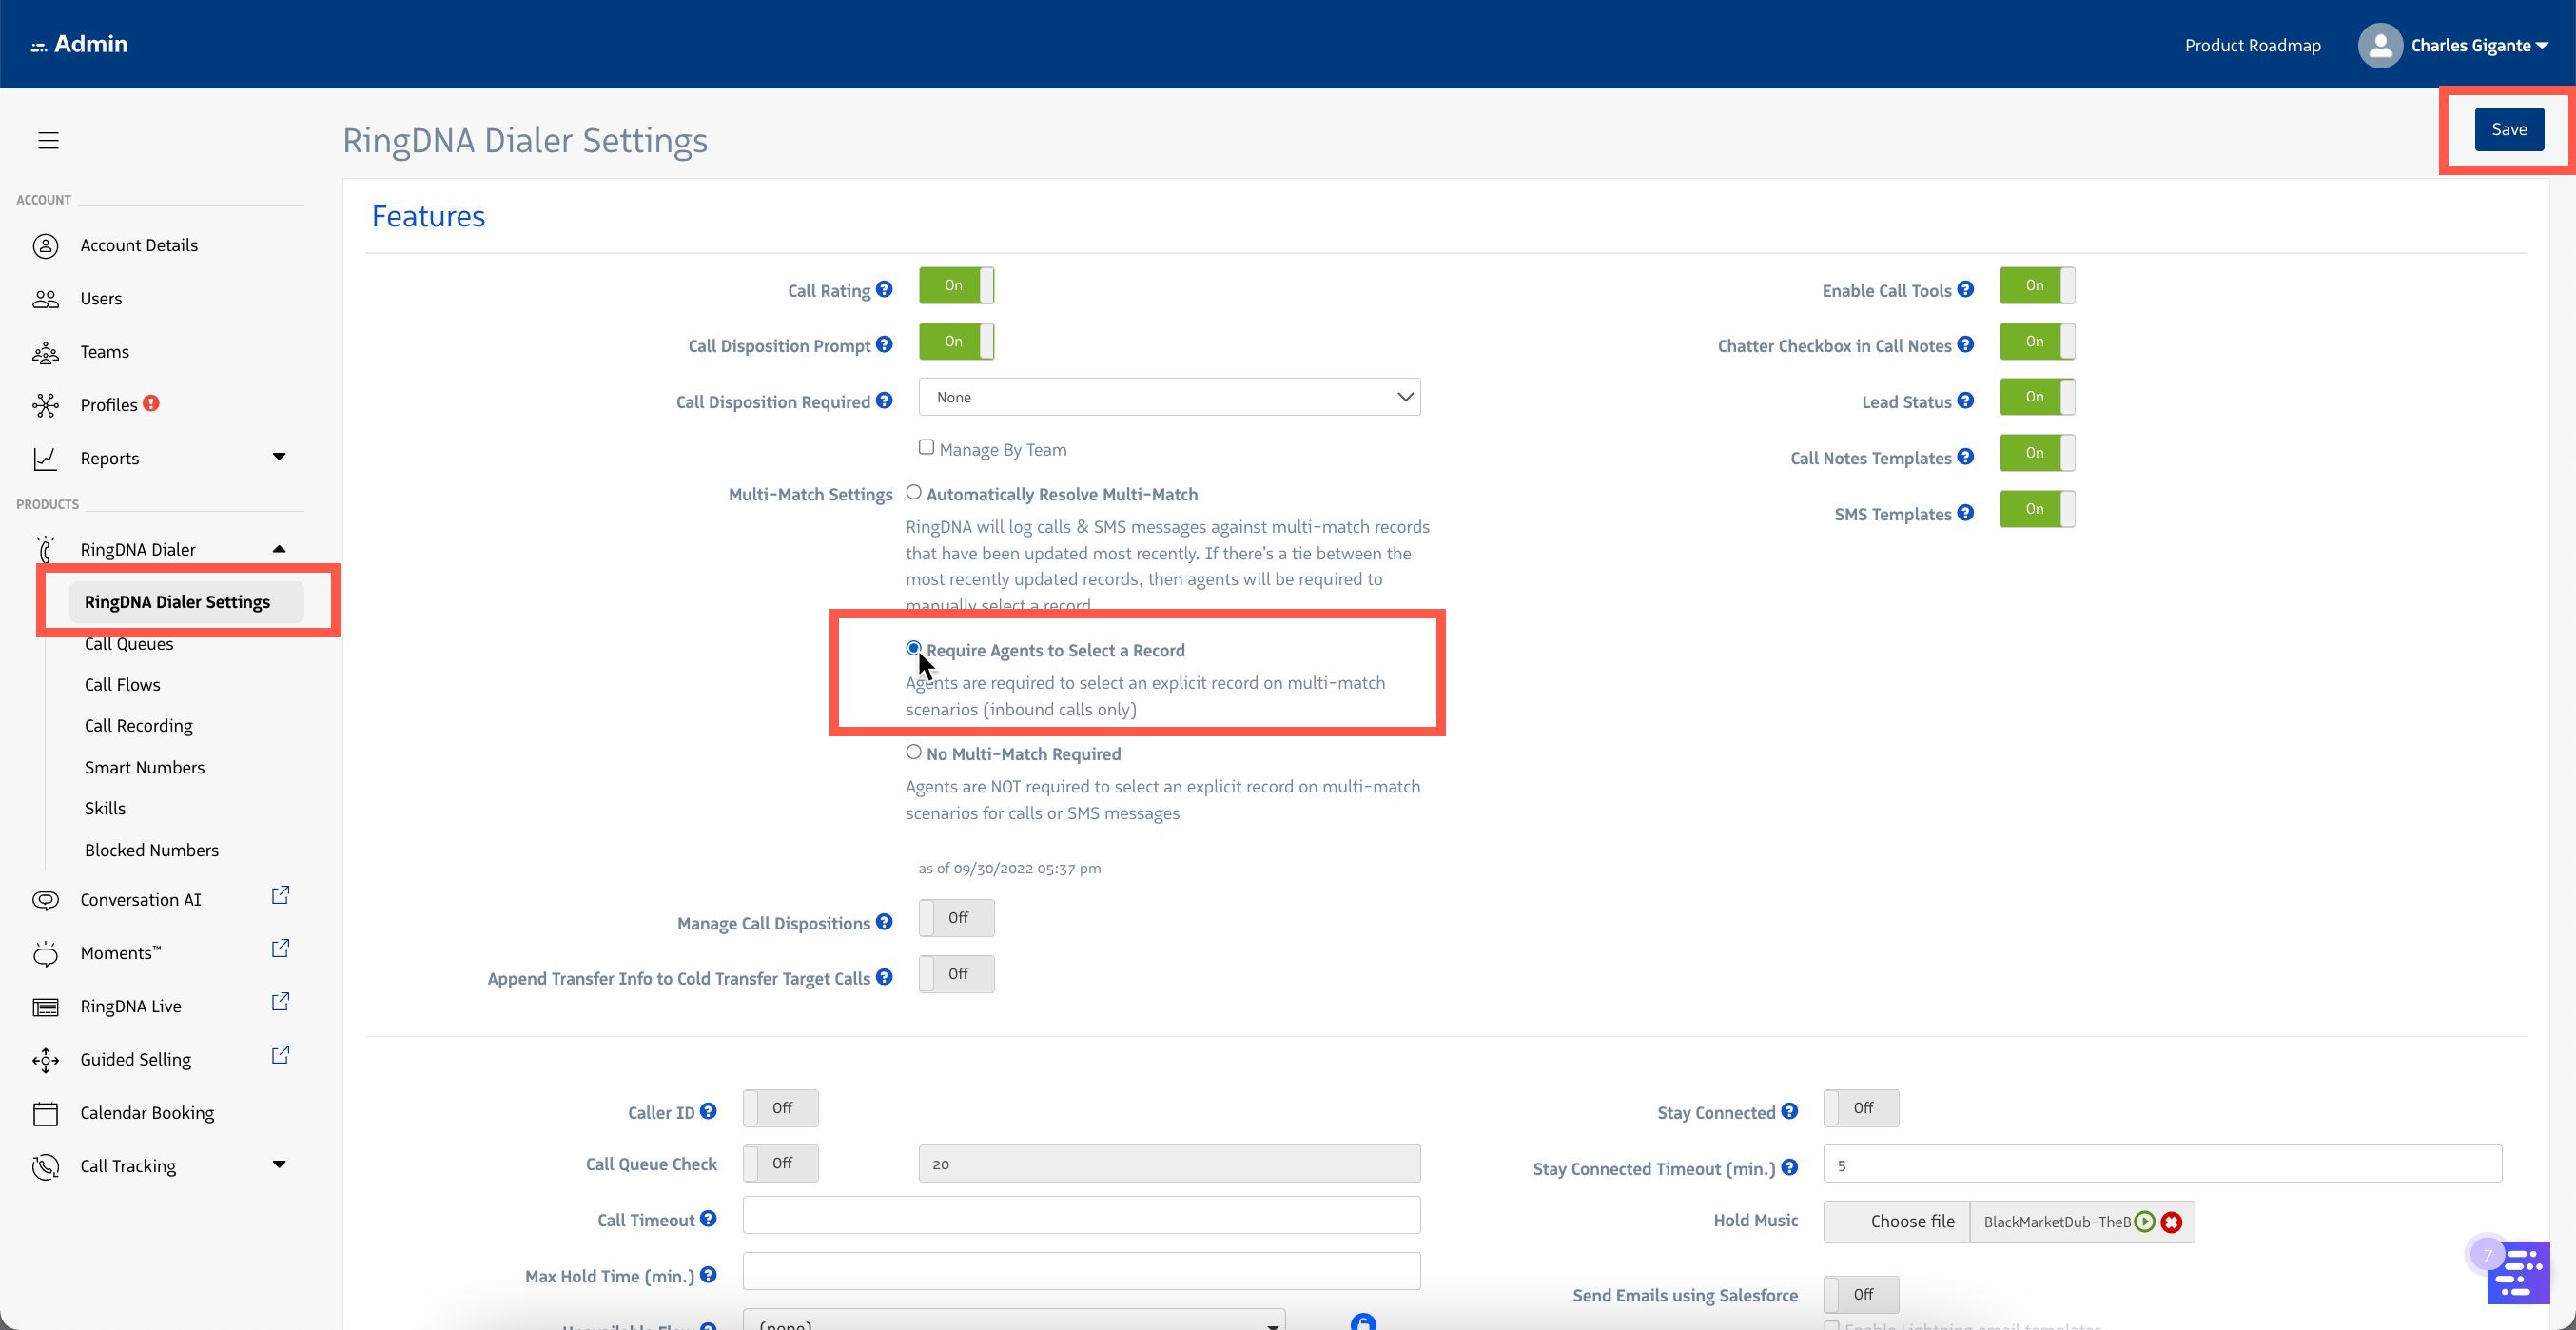The image size is (2576, 1330).
Task: Collapse the RingDNA Dialer section
Action: (x=279, y=549)
